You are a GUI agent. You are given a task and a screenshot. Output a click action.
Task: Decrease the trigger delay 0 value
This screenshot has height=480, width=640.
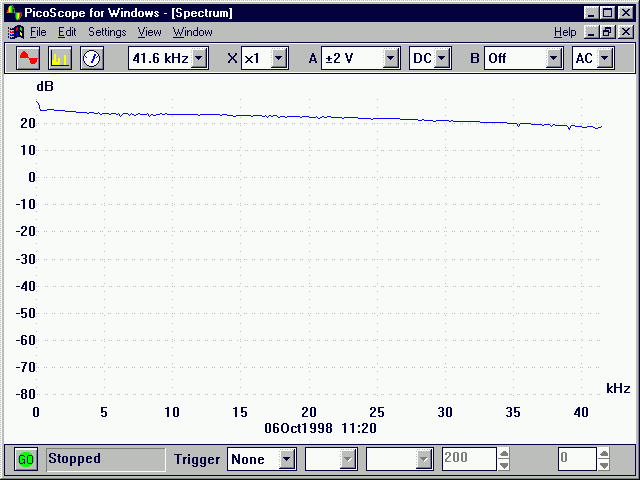(604, 465)
